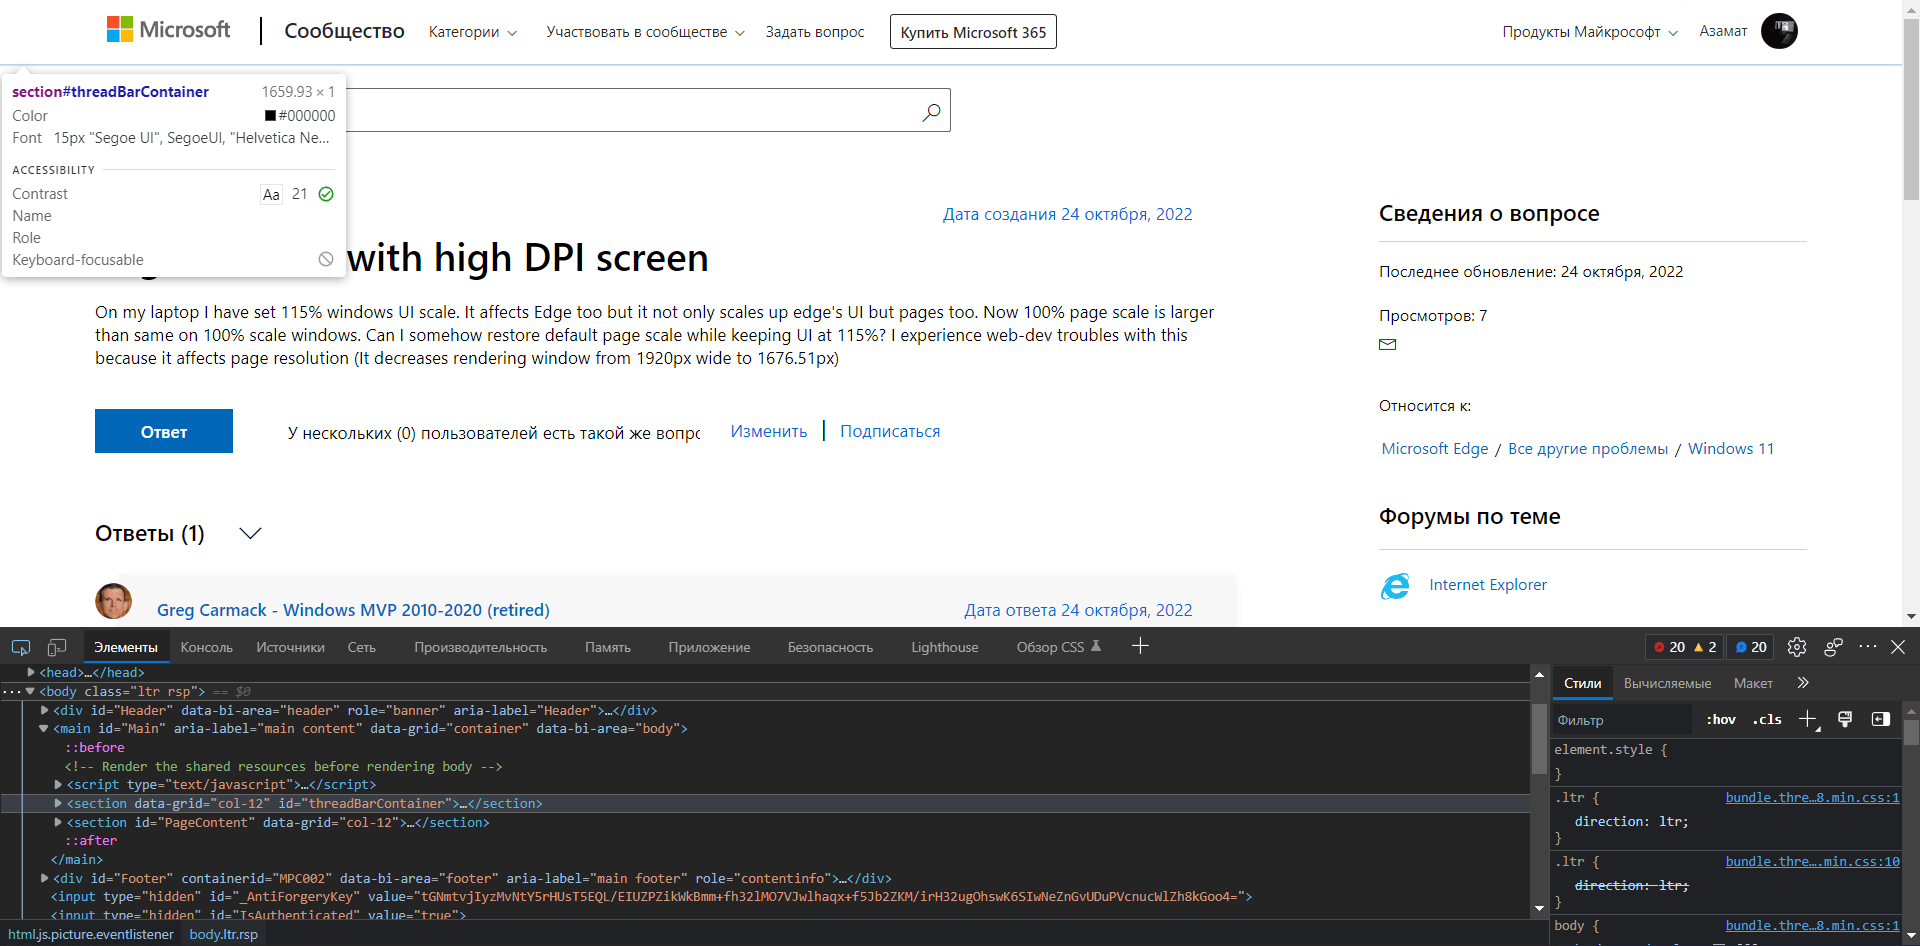Expand the head node in DOM tree

click(31, 673)
